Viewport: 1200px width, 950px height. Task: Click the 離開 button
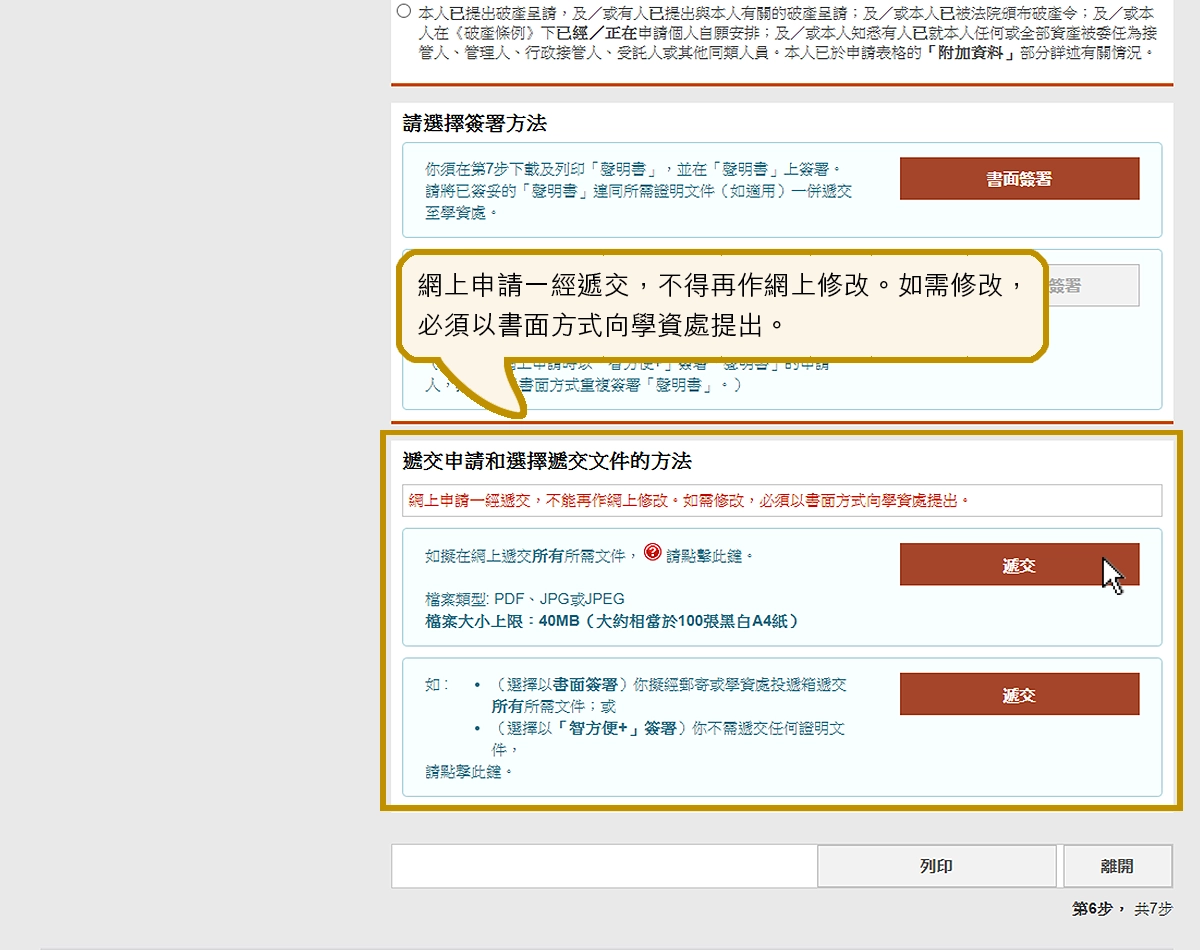click(x=1117, y=866)
